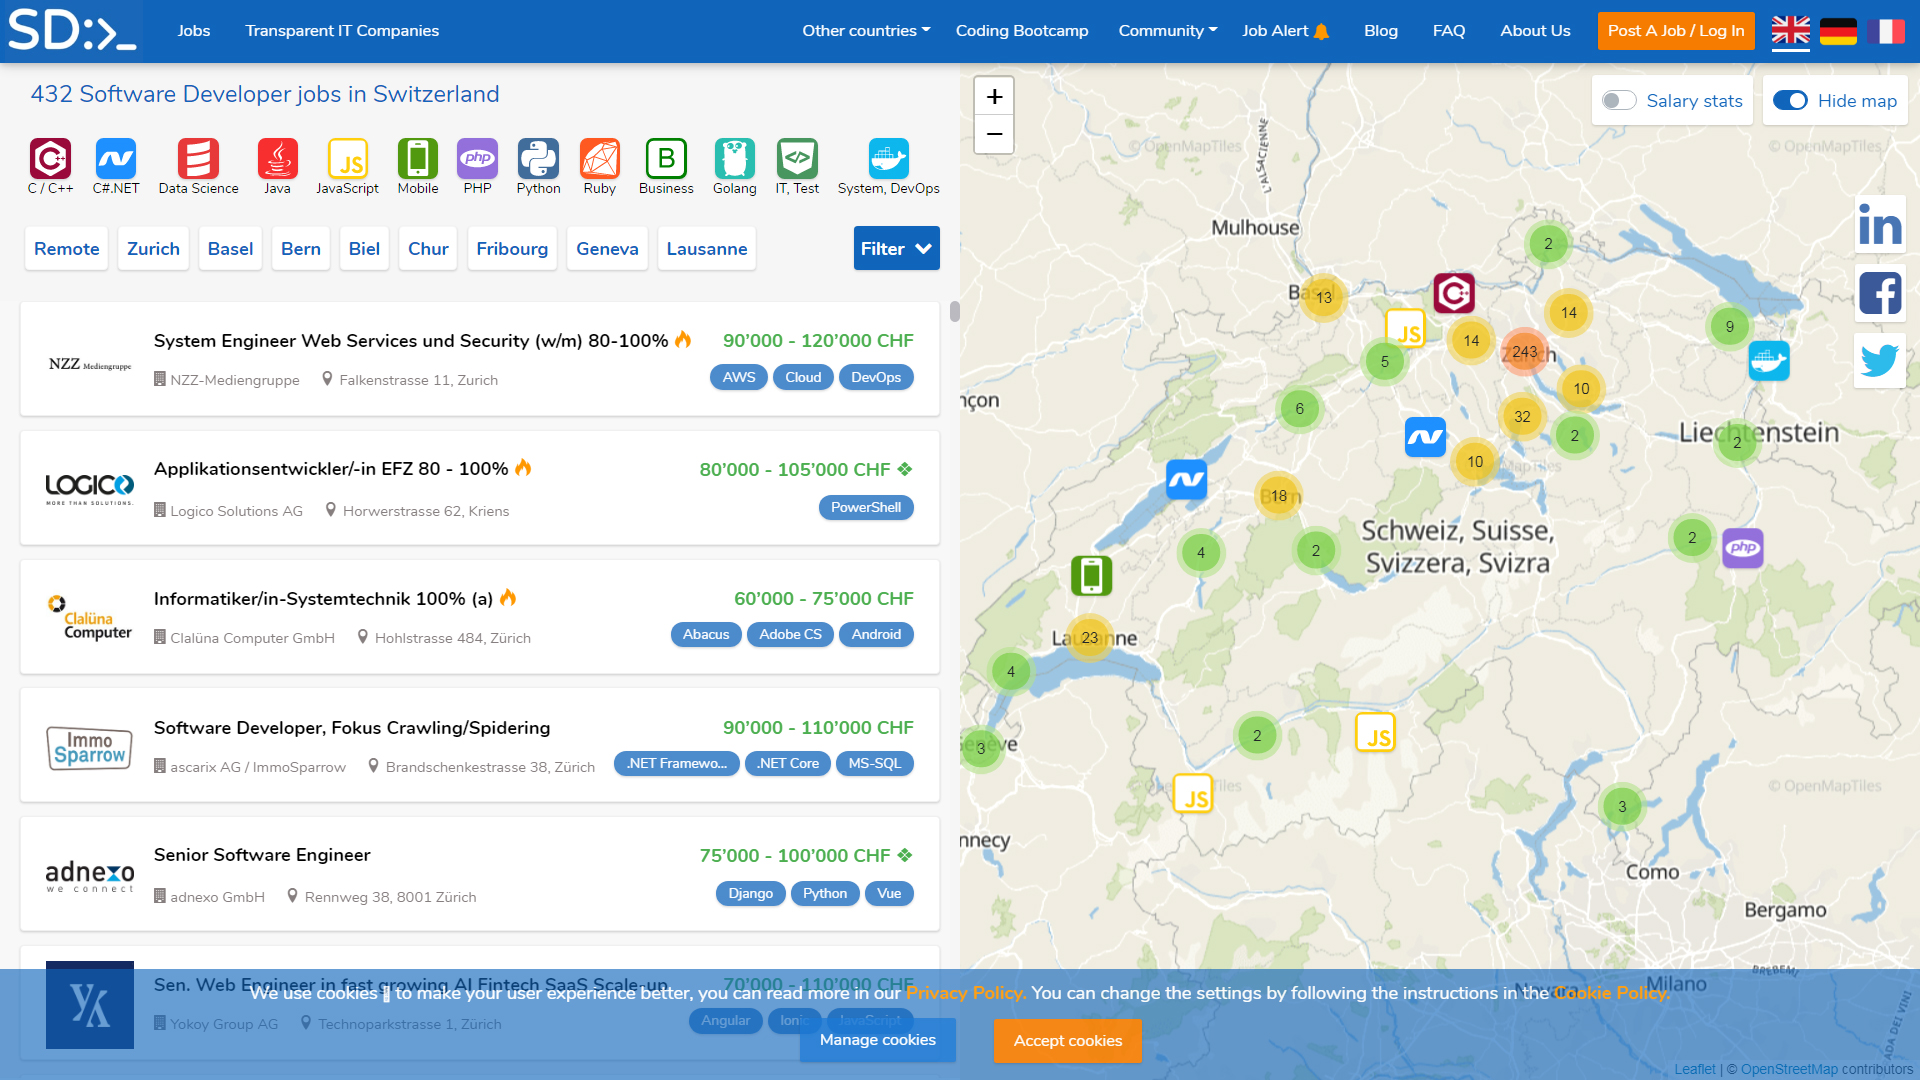1920x1080 pixels.
Task: Zoom out on the map
Action: (994, 134)
